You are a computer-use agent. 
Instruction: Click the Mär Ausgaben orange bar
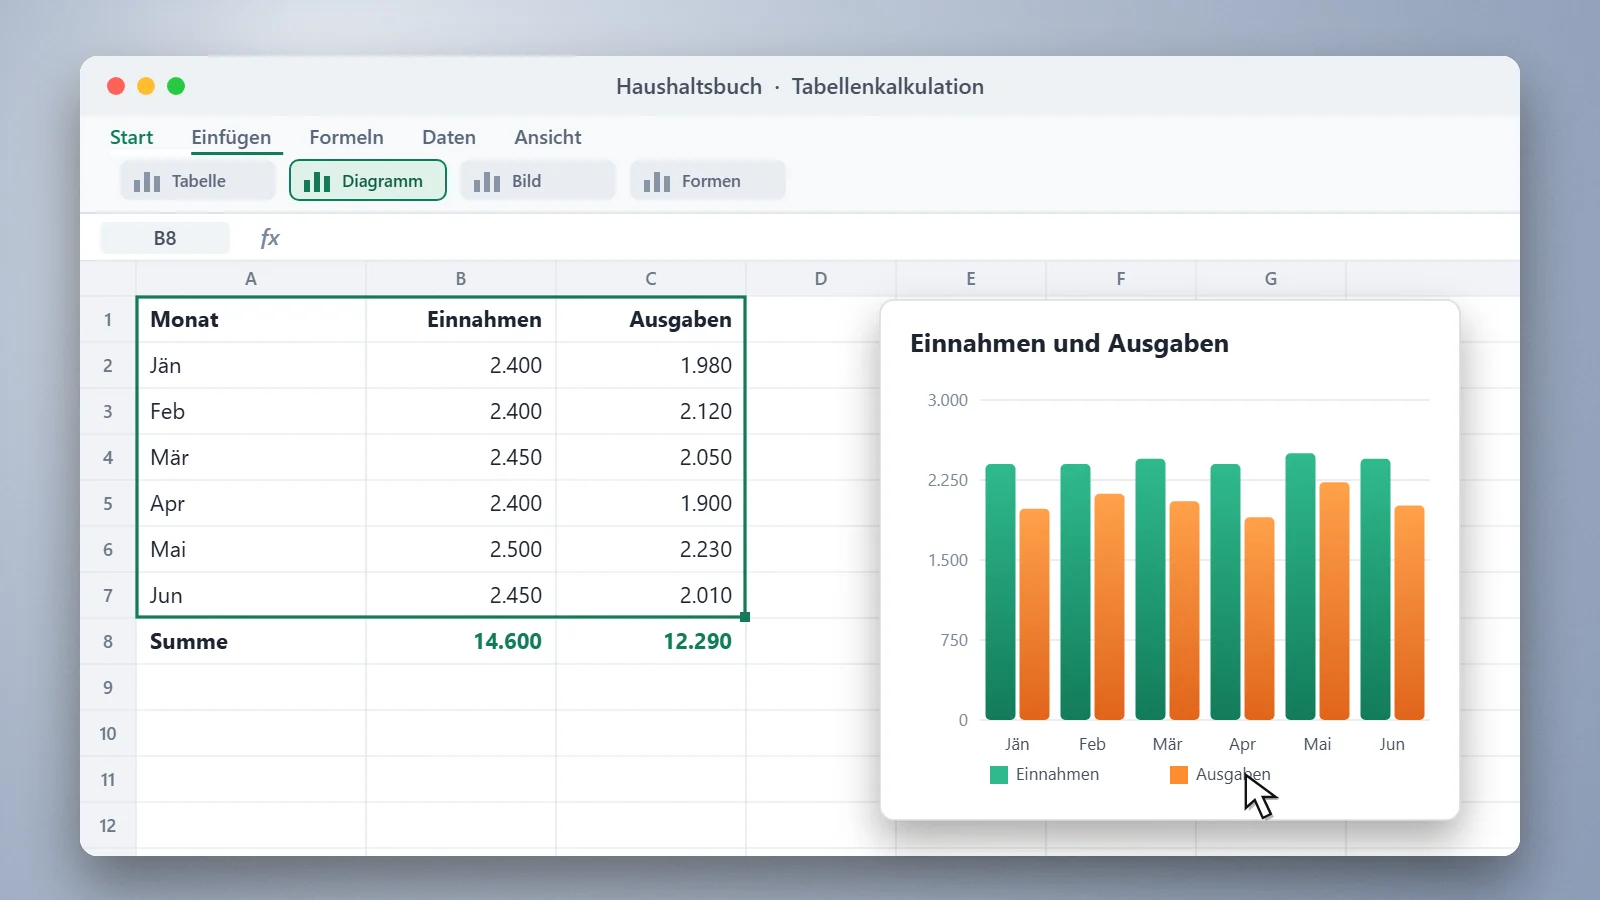point(1184,611)
